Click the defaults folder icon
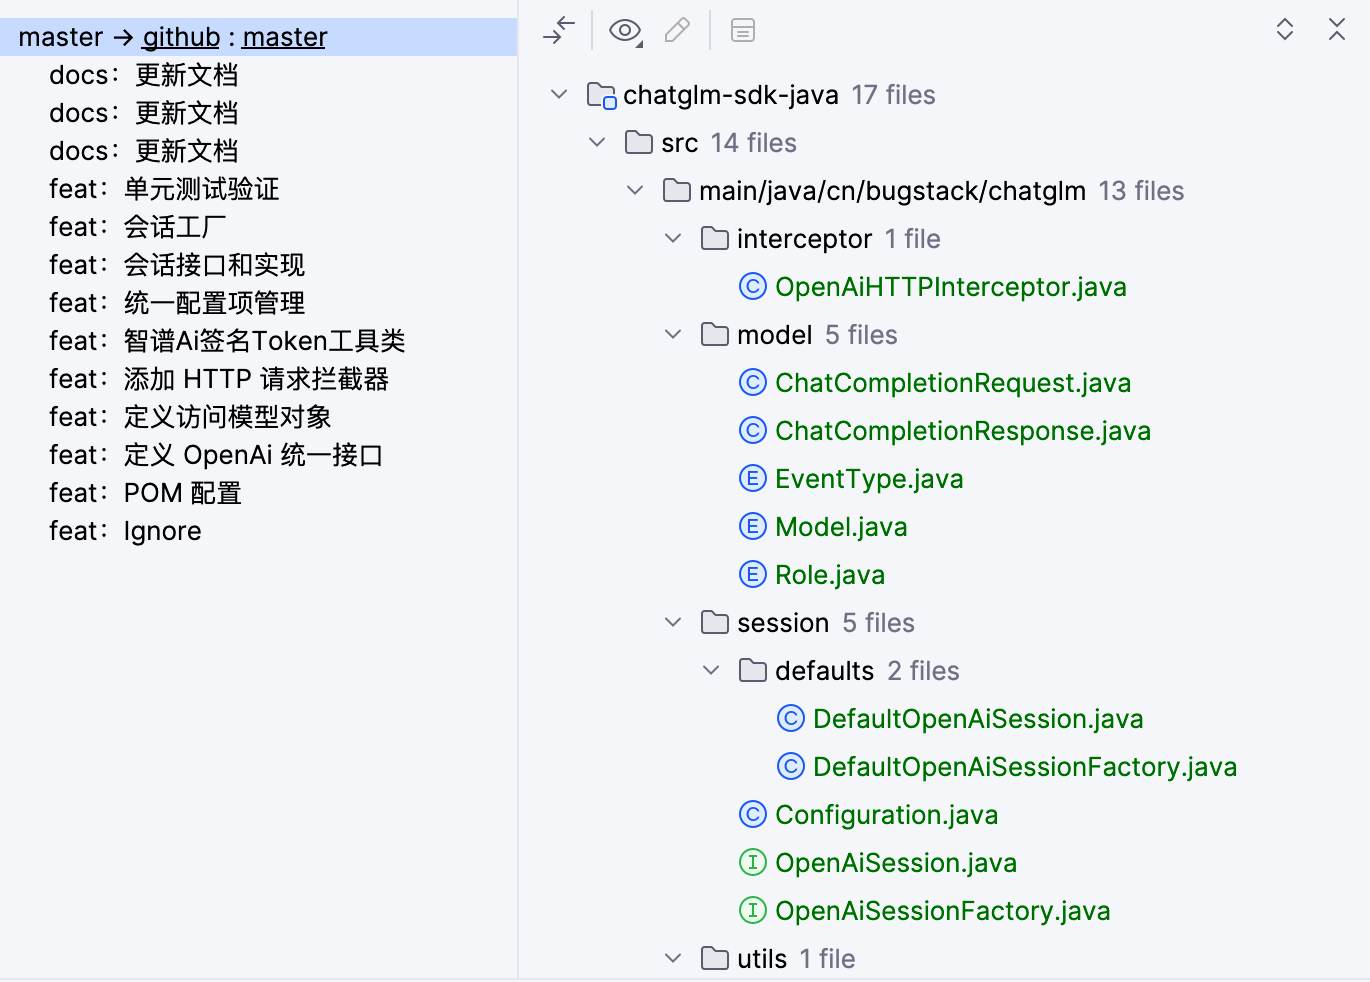 point(753,671)
